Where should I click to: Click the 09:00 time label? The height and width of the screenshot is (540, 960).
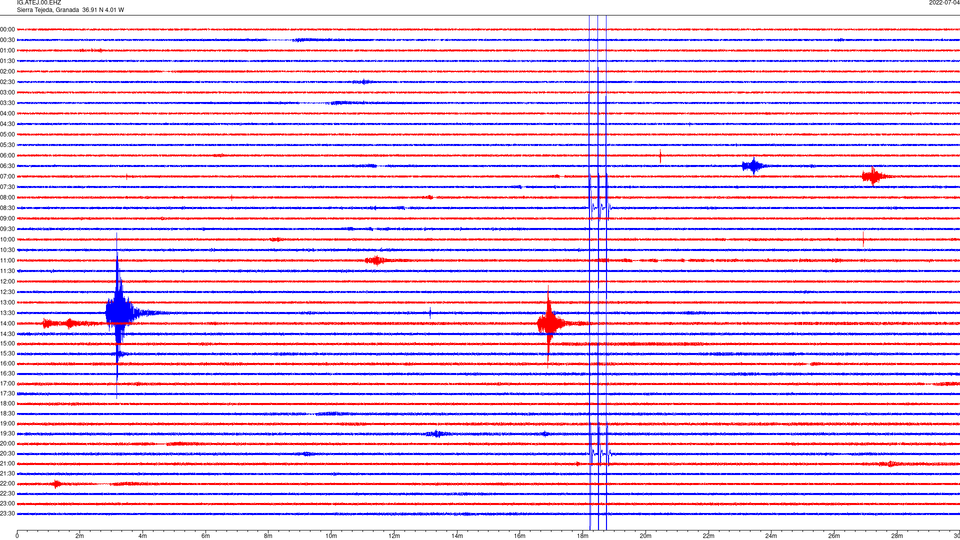[x=7, y=219]
